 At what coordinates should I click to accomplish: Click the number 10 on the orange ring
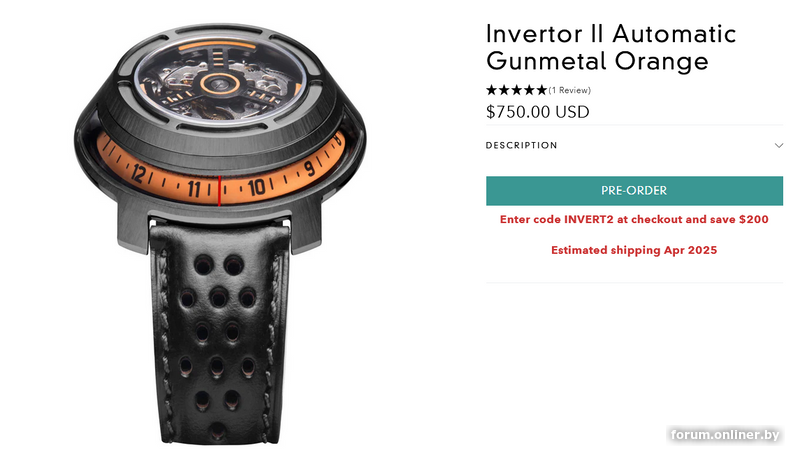point(256,188)
